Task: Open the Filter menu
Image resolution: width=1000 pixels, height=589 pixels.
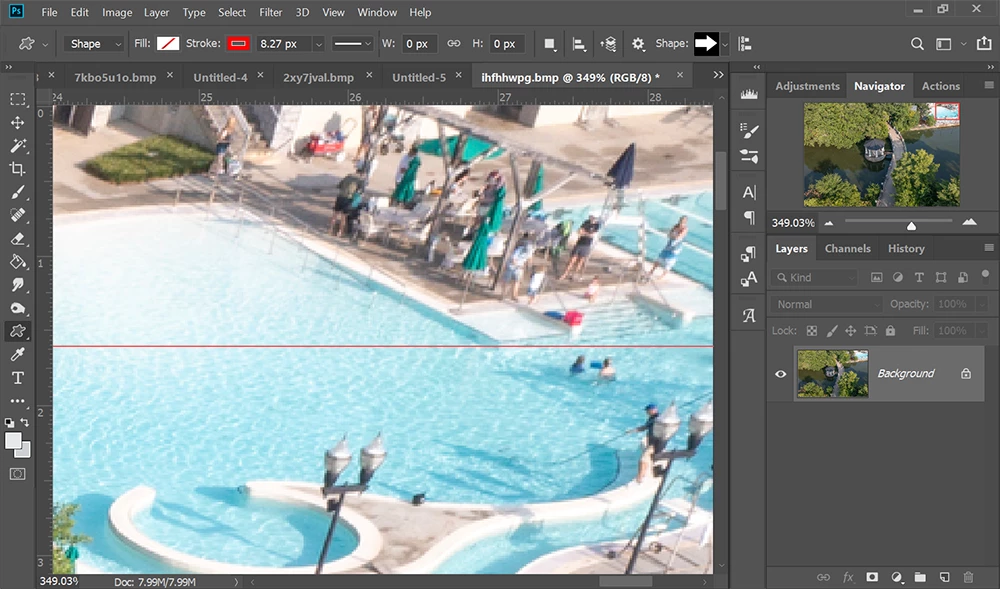Action: [x=270, y=12]
